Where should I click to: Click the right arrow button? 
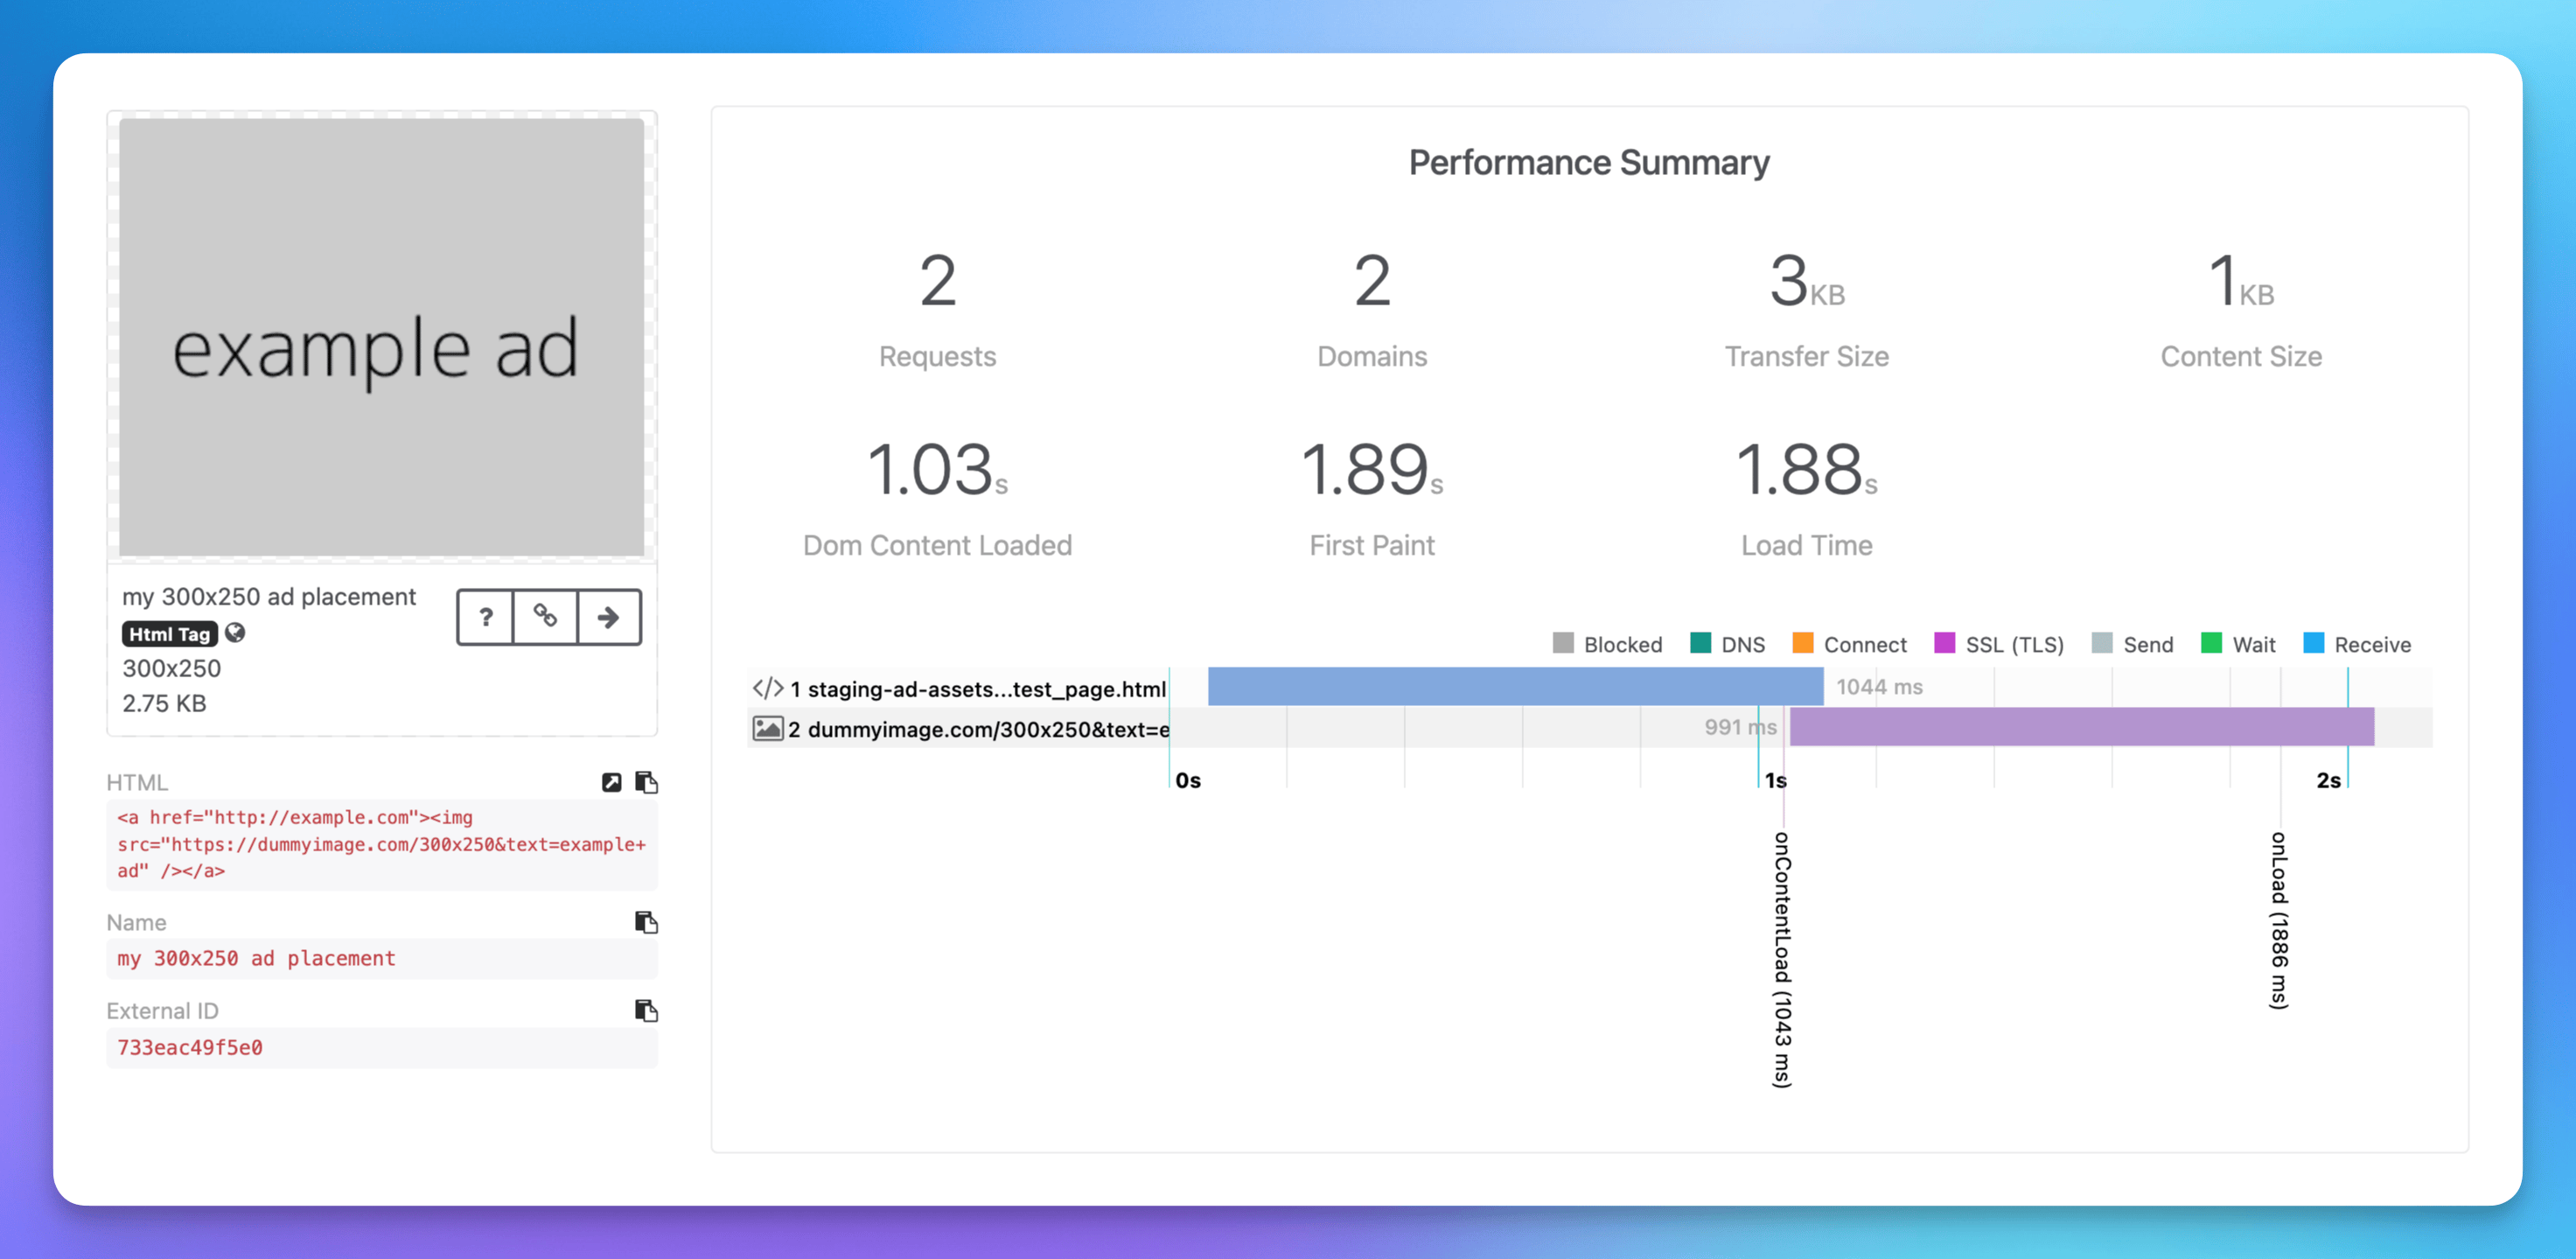click(x=608, y=617)
